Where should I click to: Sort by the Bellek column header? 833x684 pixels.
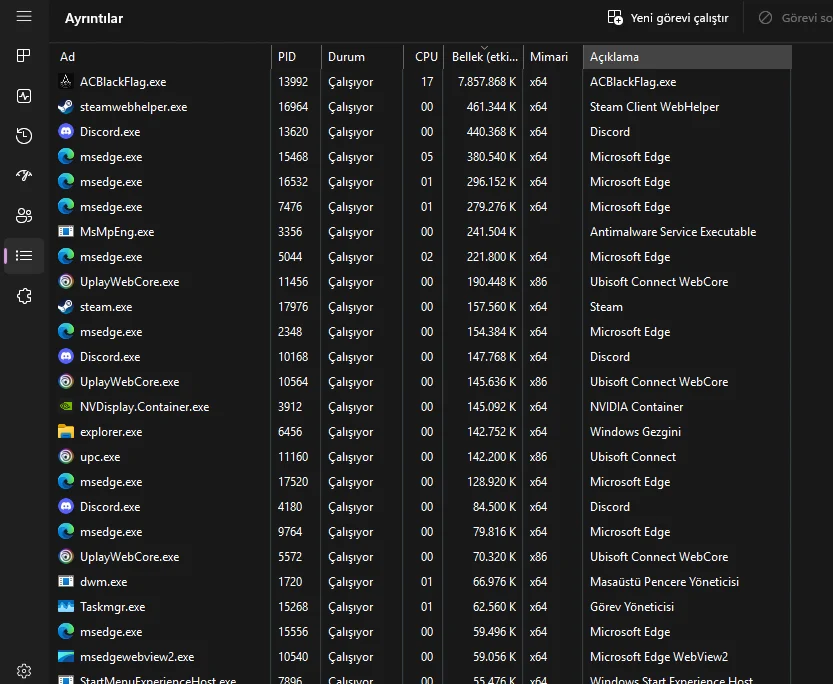pos(483,57)
